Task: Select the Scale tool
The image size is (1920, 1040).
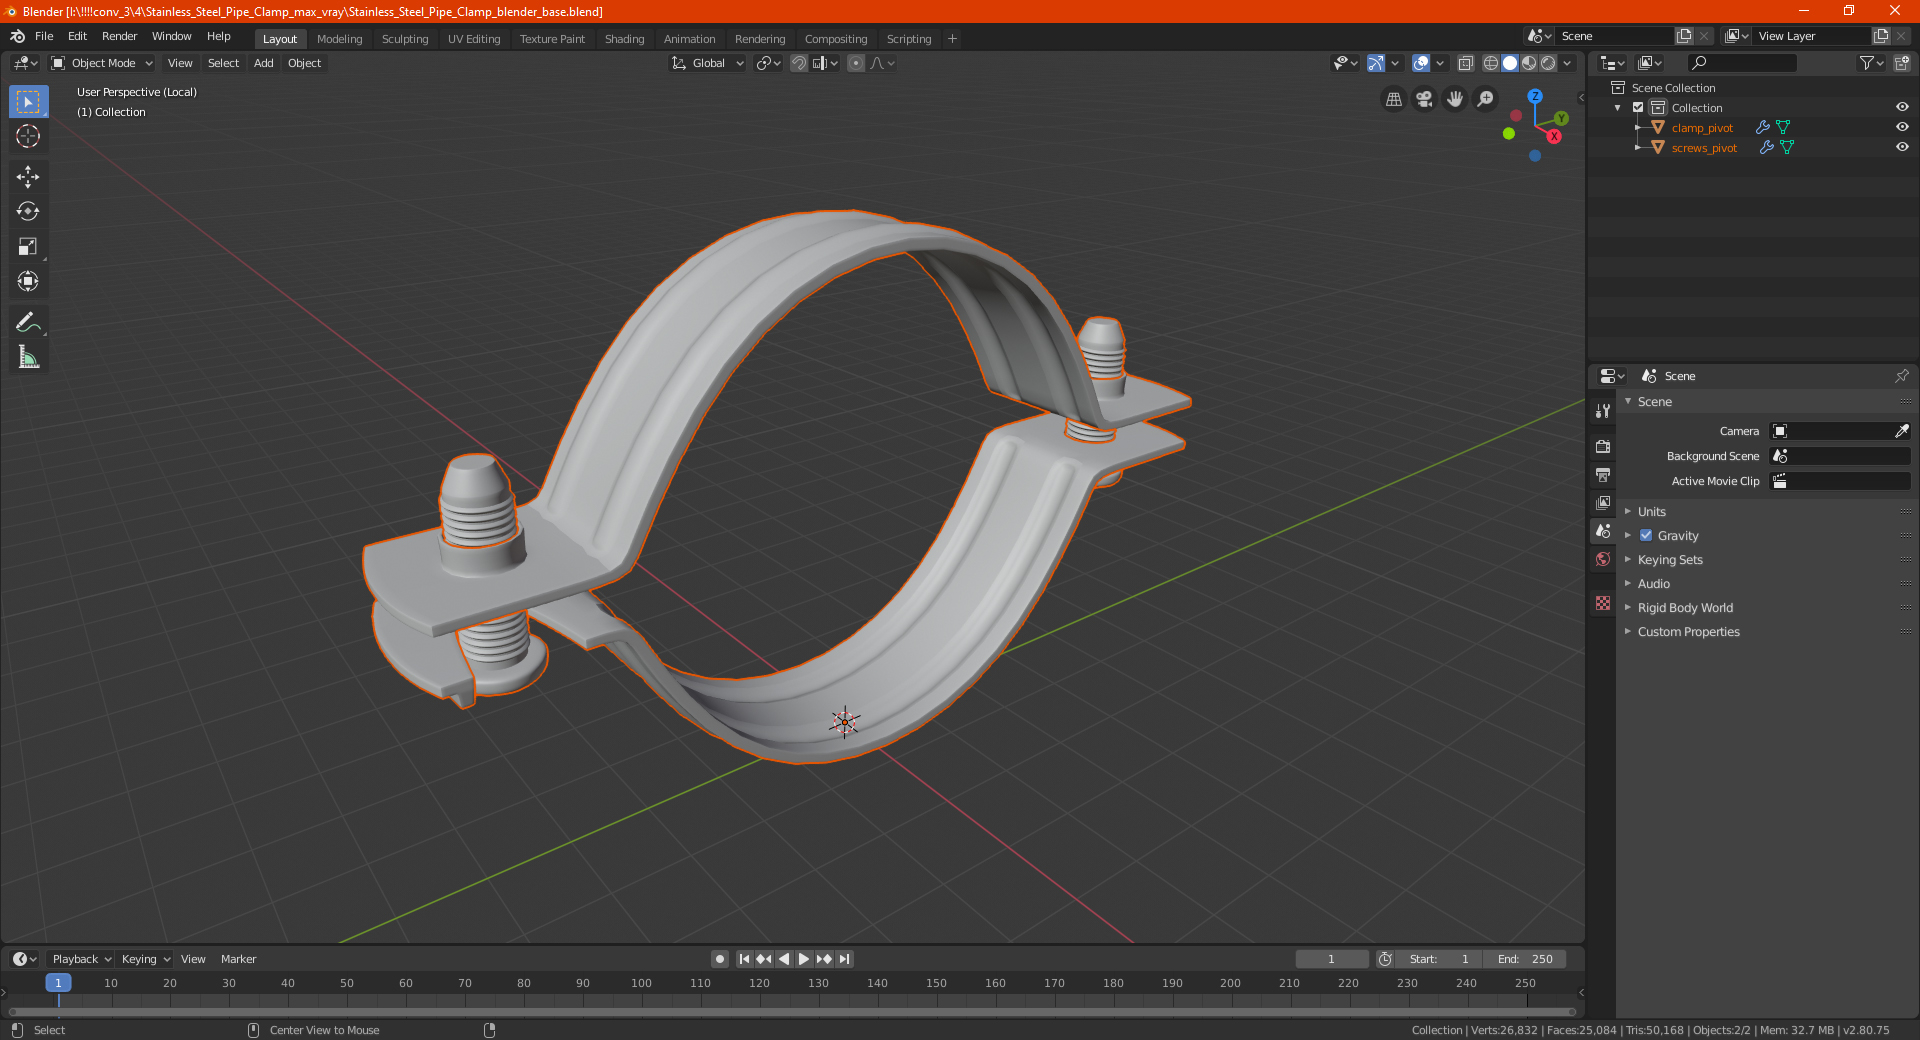Action: (x=28, y=246)
